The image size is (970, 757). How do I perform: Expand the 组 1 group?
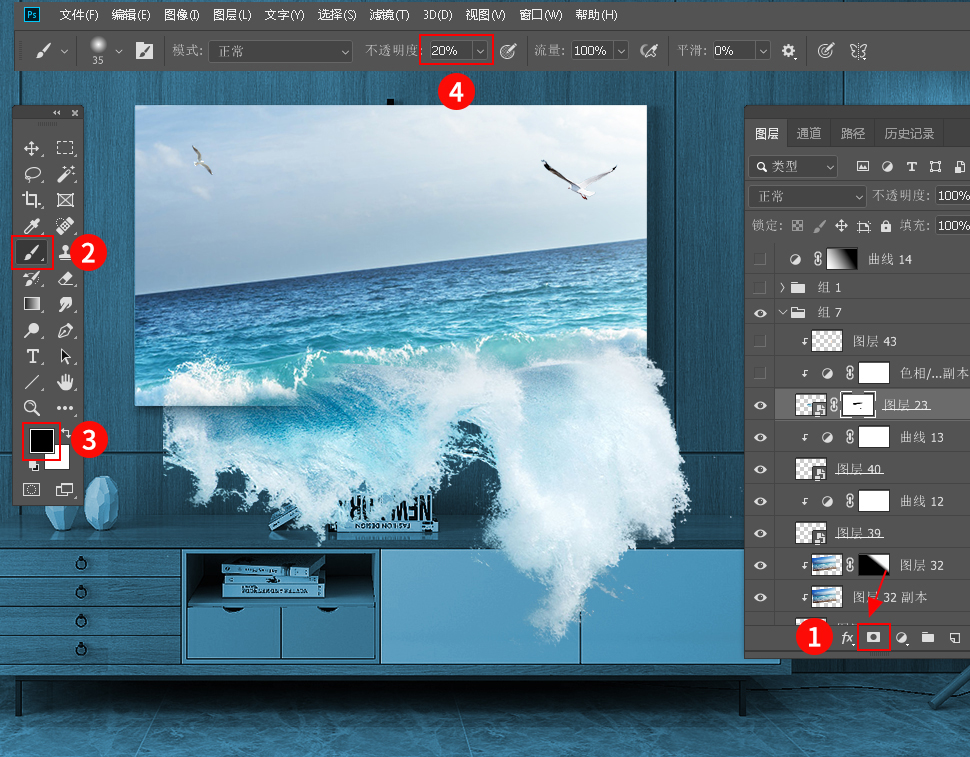point(783,288)
